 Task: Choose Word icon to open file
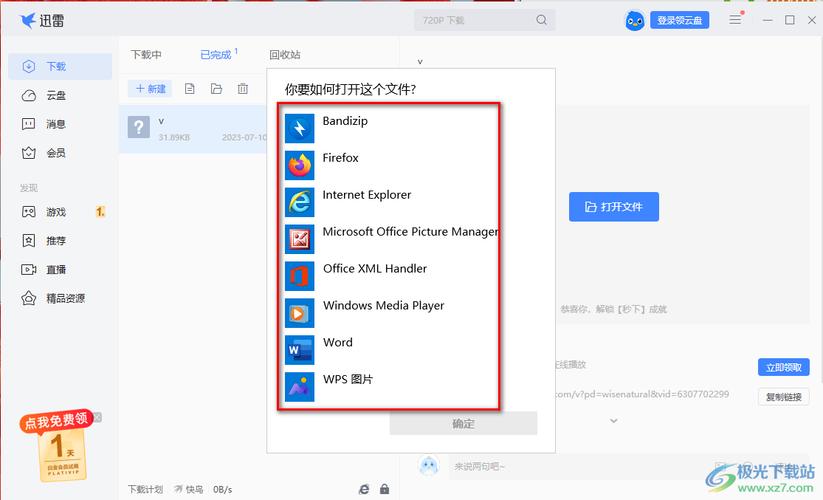pyautogui.click(x=300, y=350)
